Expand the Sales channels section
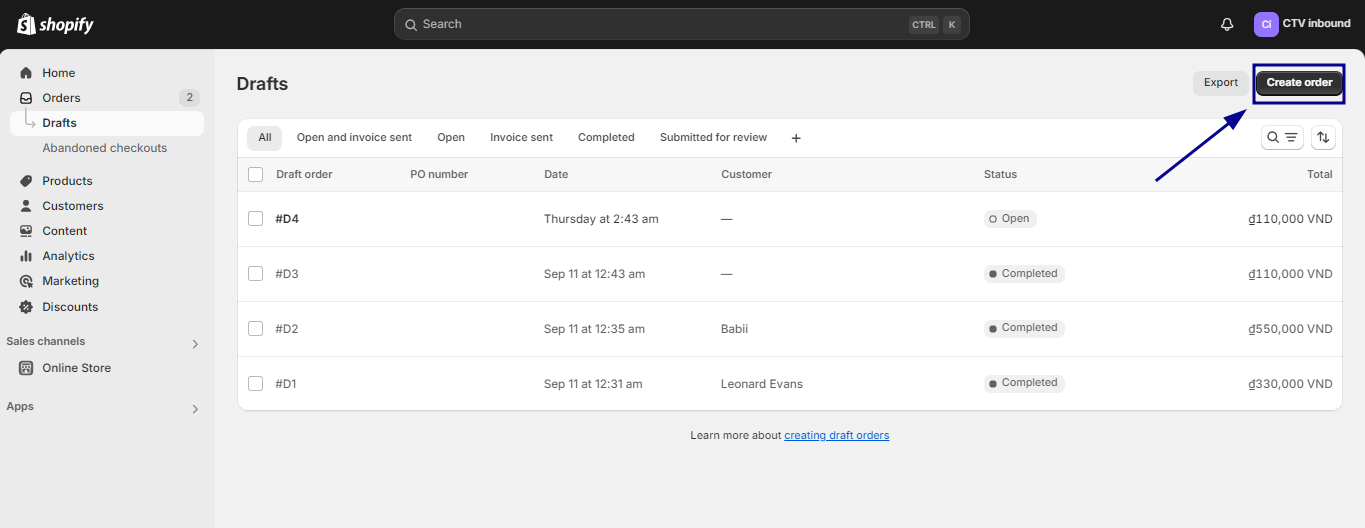Screen dimensions: 1365x528 point(195,344)
